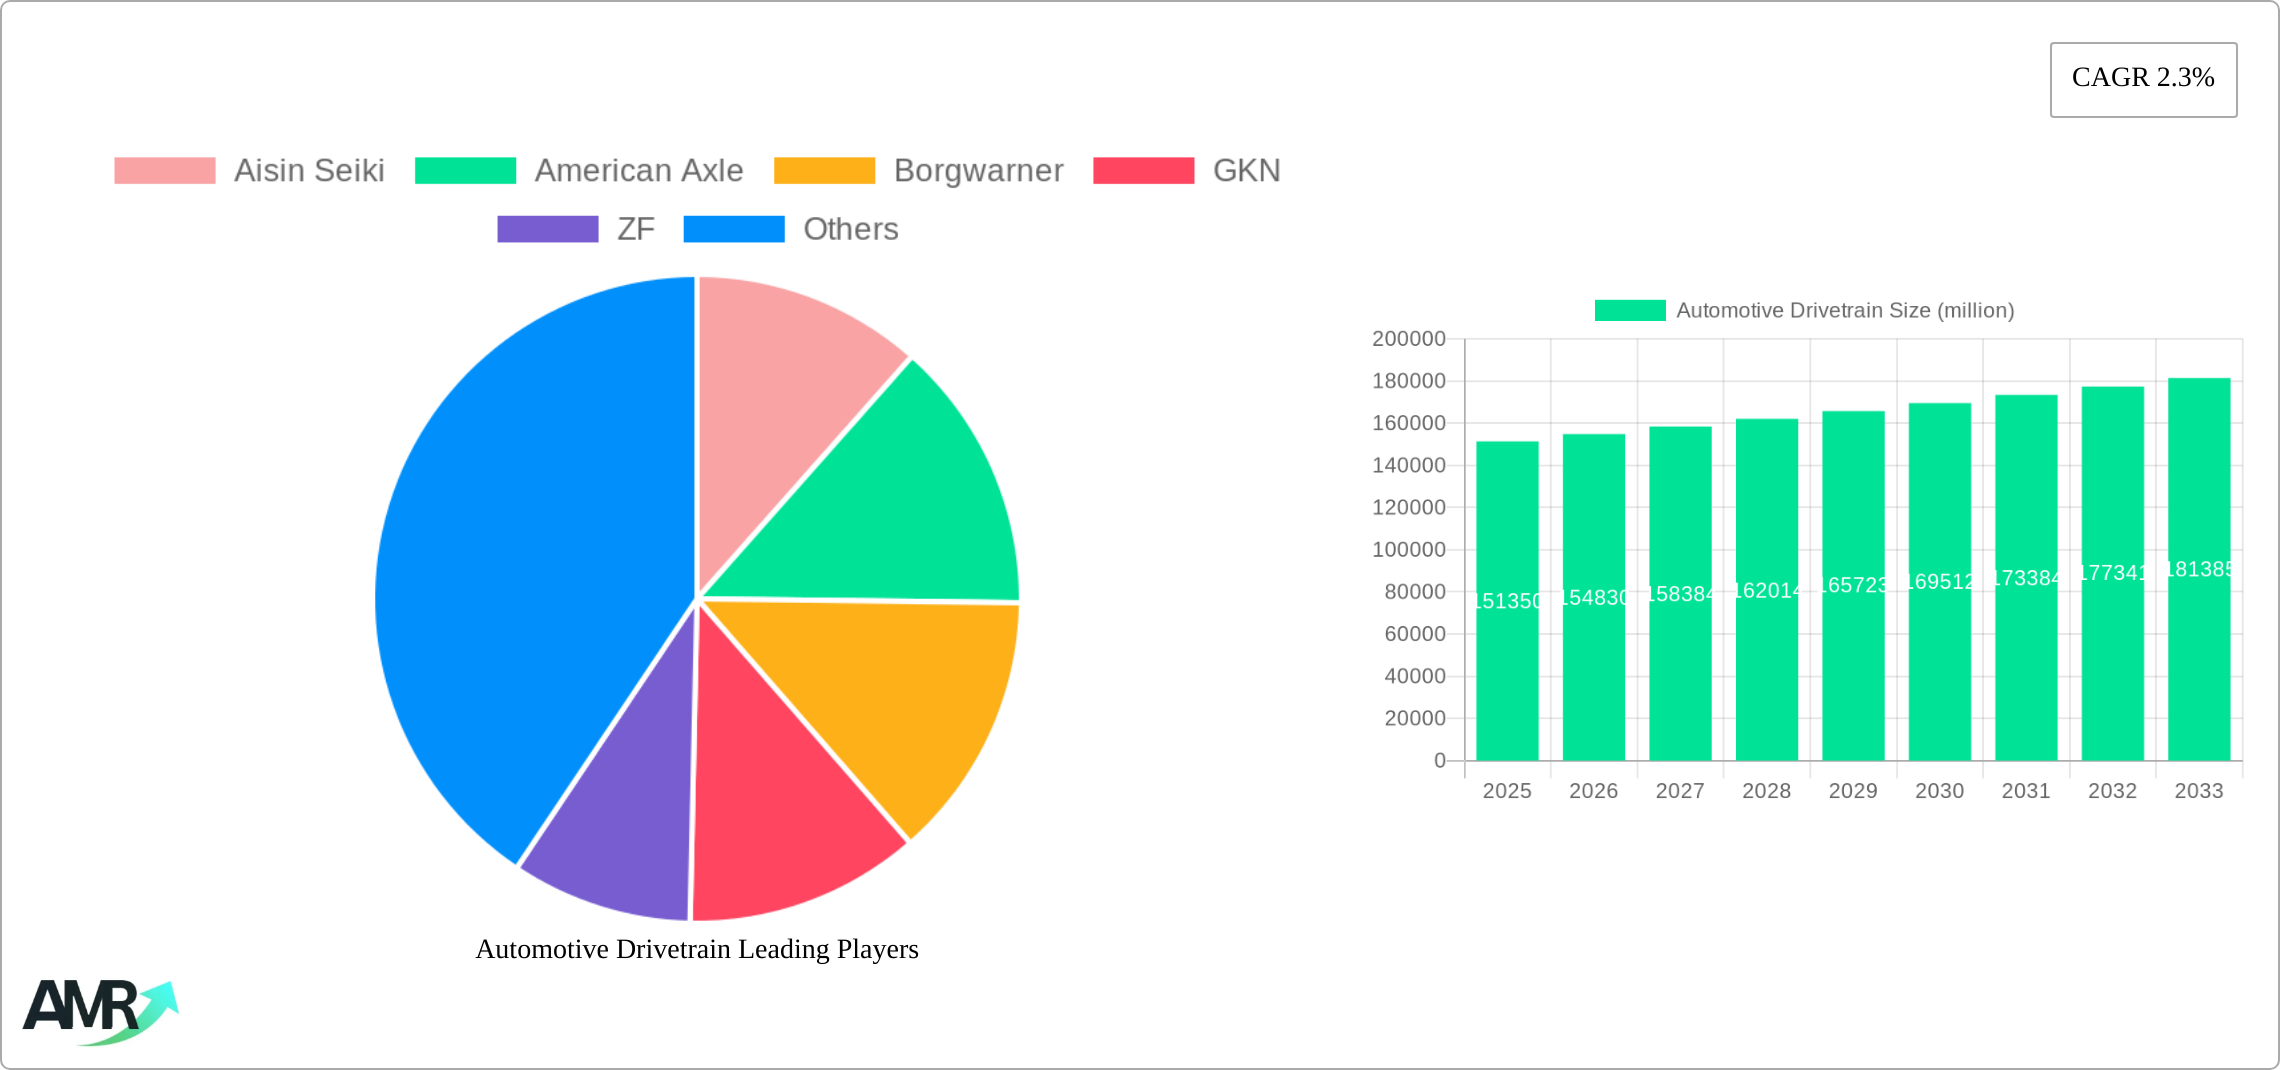Click the American Axle legend label
This screenshot has width=2280, height=1070.
tap(641, 170)
